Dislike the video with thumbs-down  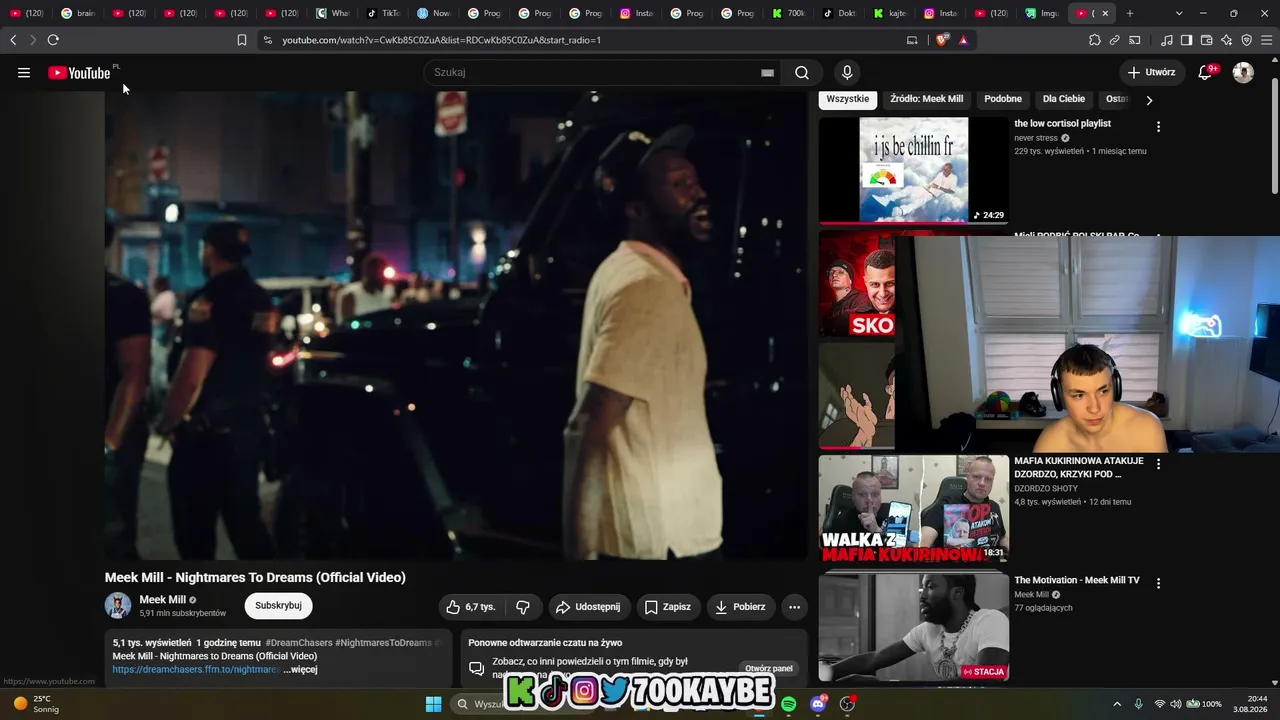[523, 607]
